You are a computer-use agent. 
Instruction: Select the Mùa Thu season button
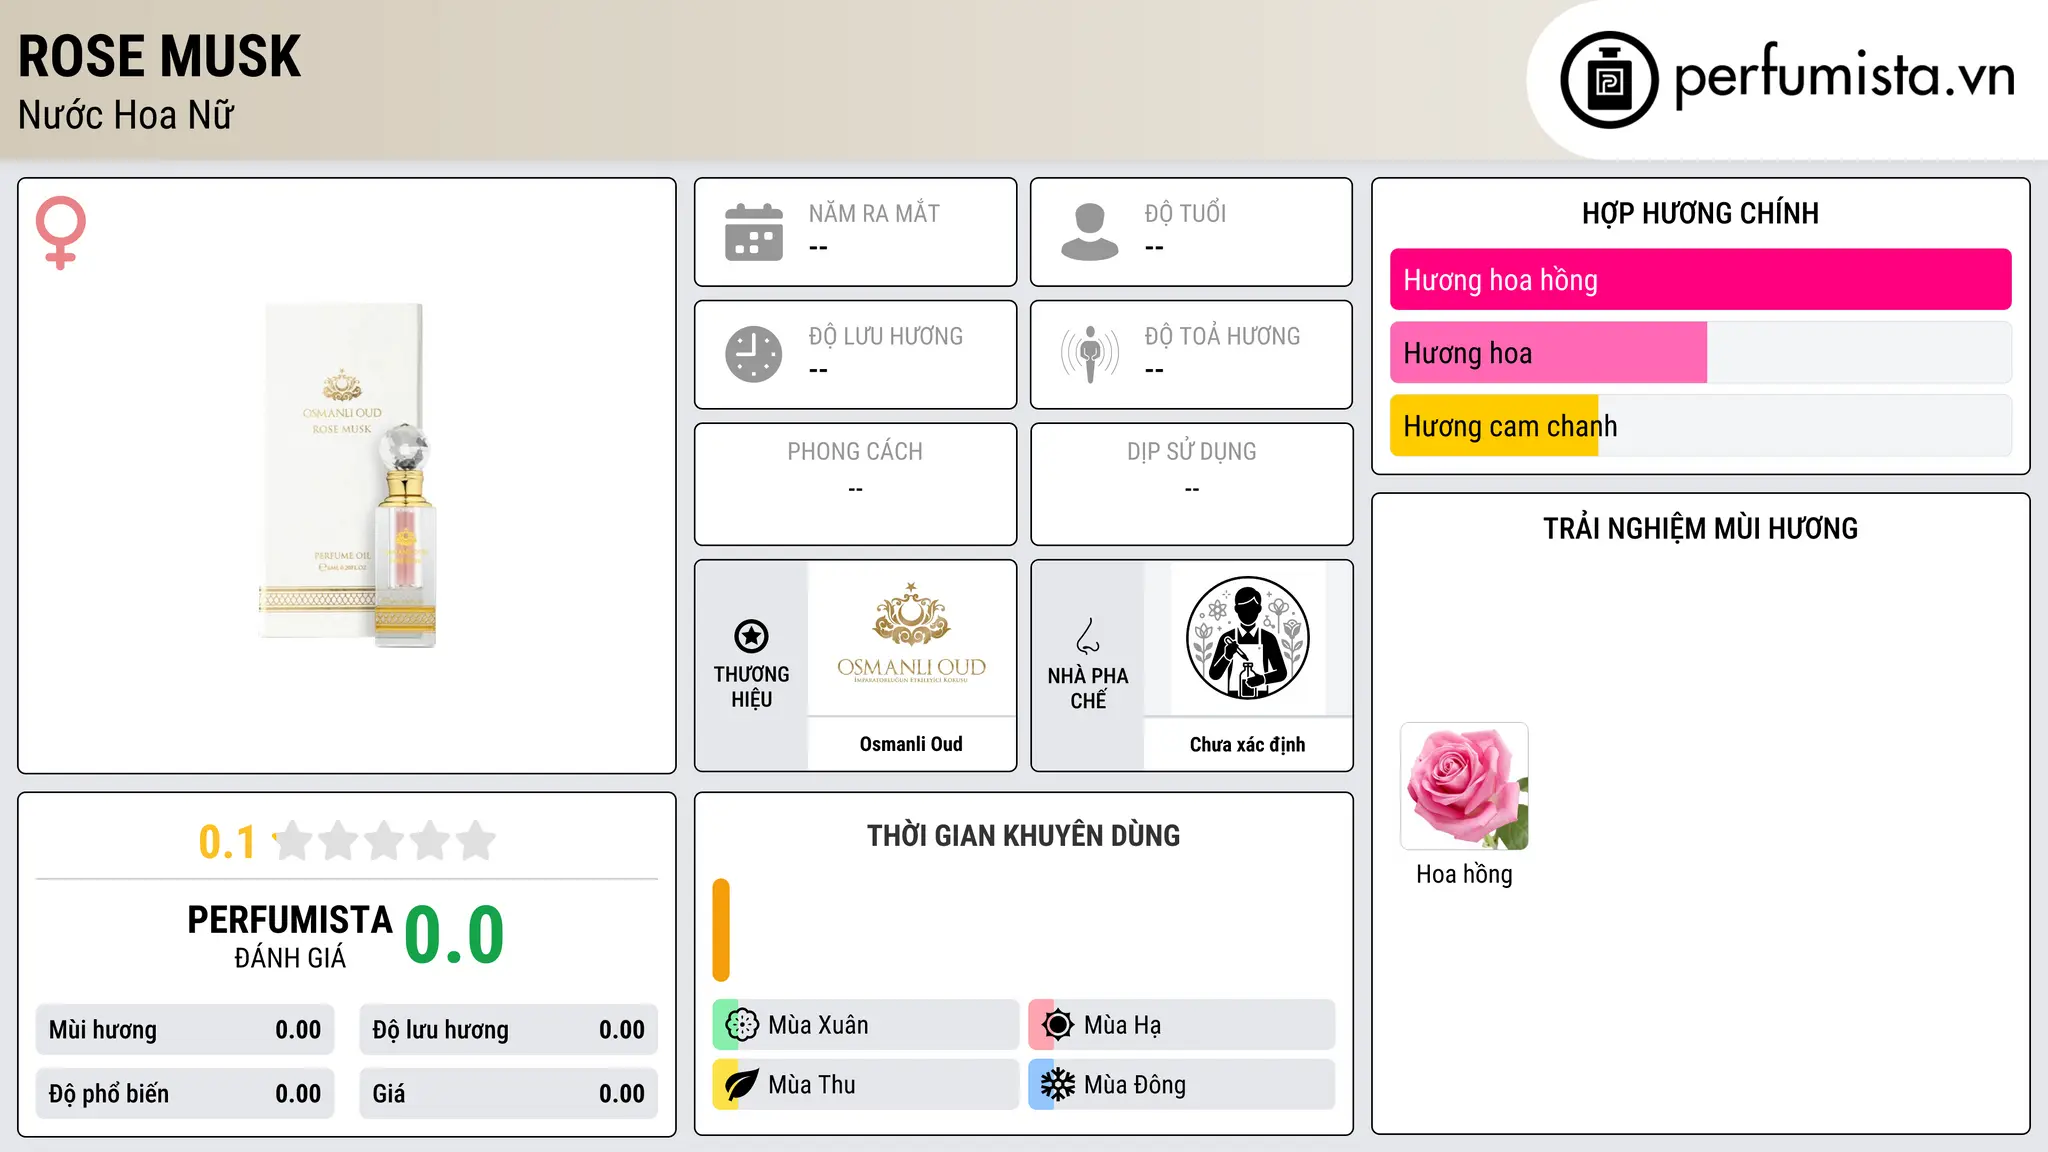click(866, 1085)
